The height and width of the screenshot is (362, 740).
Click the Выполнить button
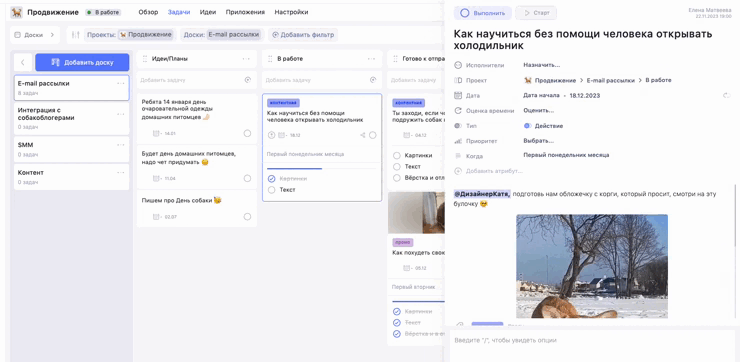tap(483, 13)
